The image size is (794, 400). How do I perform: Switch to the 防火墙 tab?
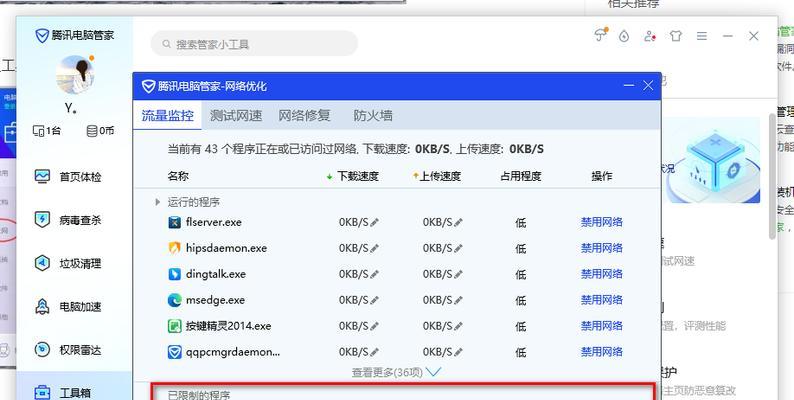click(373, 115)
